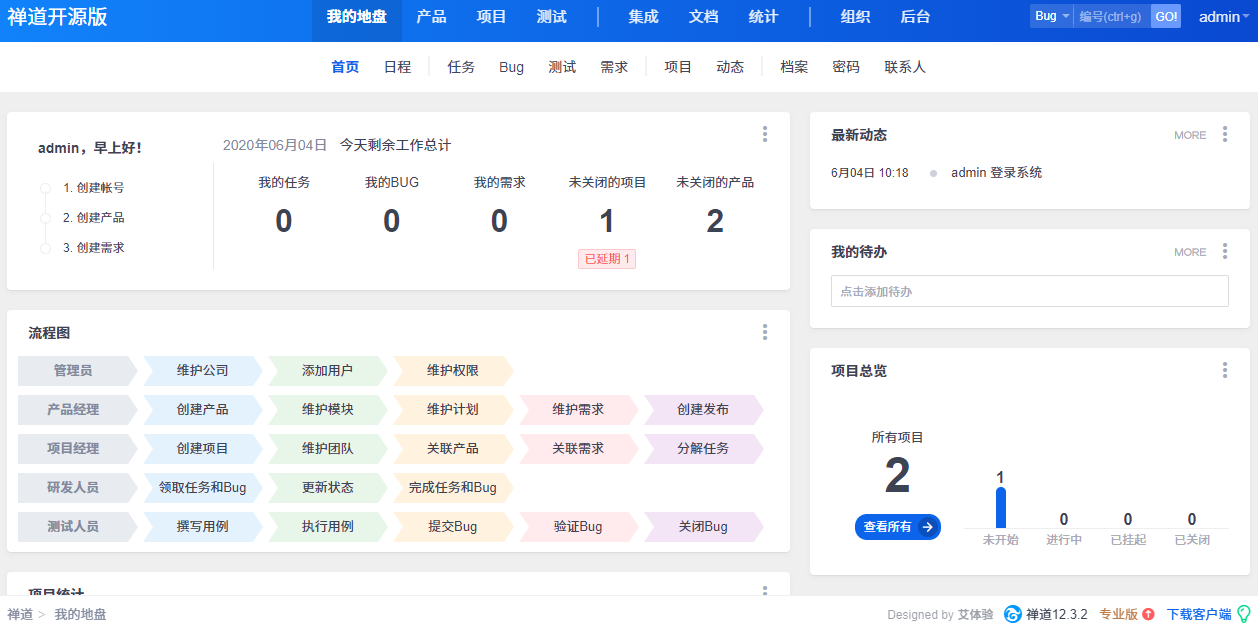Open the 项目总览 panel options menu
This screenshot has width=1258, height=628.
(1225, 370)
